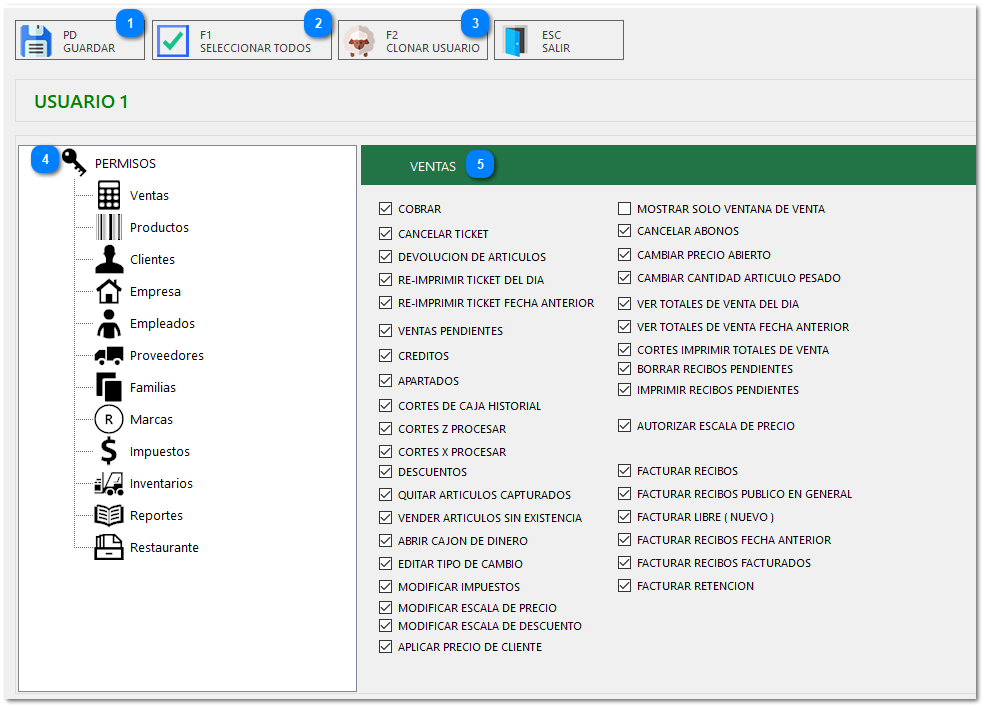The image size is (985, 708).
Task: Enable MOSTRAR SOLO VENTANA DE VENTA checkbox
Action: [625, 210]
